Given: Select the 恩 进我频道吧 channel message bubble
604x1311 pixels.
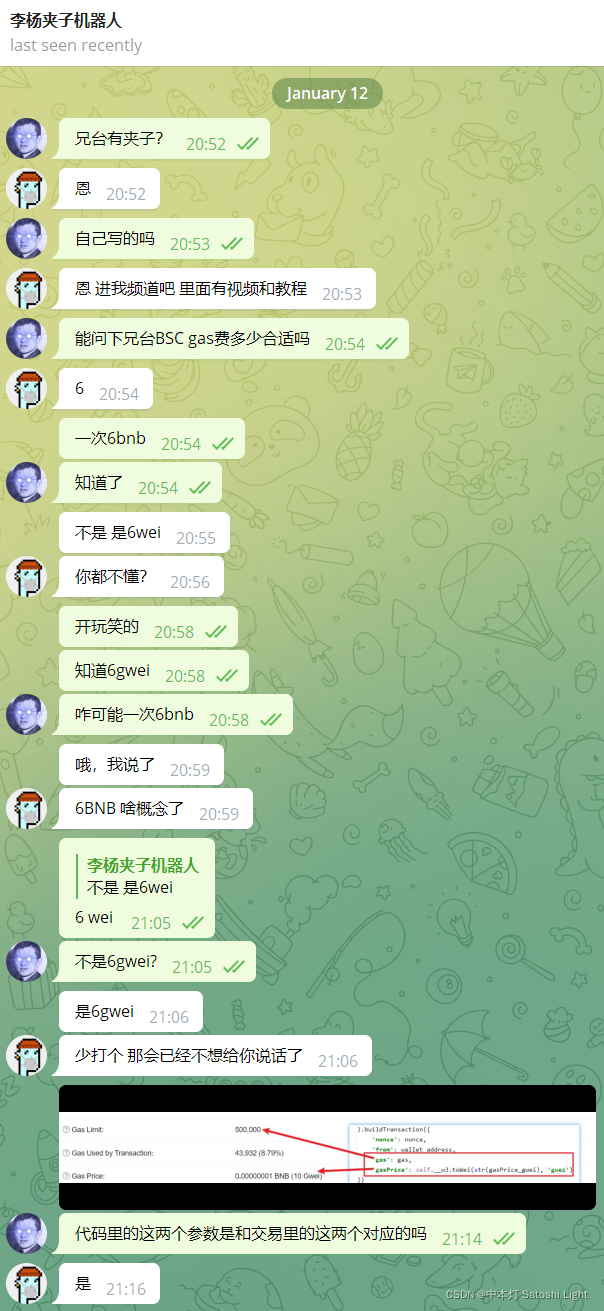Looking at the screenshot, I should [217, 288].
